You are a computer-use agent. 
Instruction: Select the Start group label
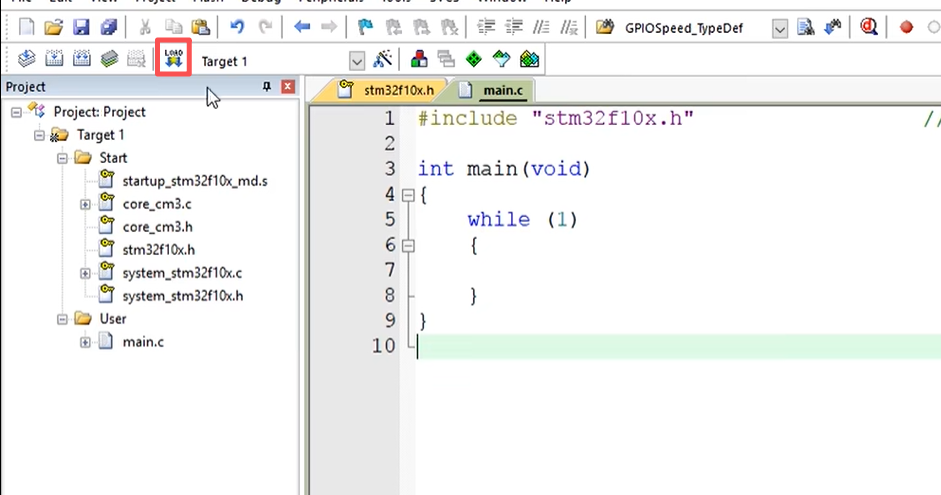coord(113,158)
